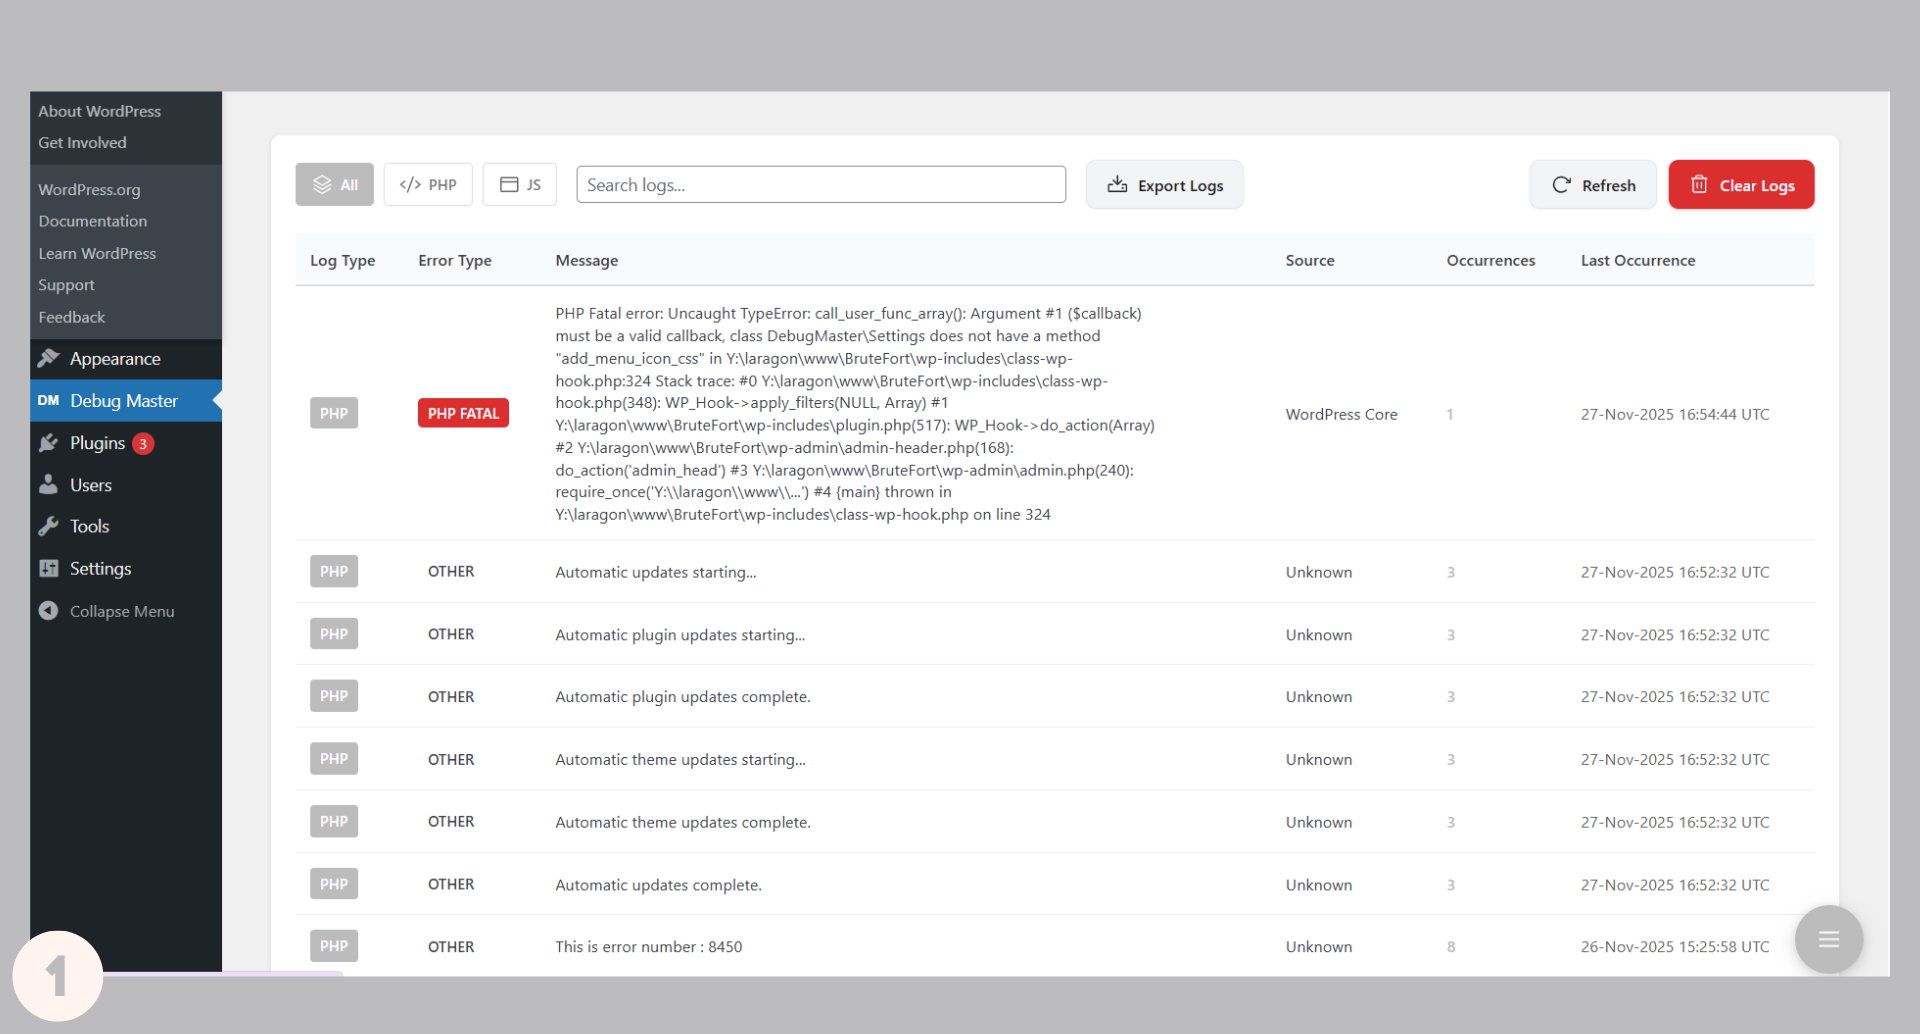The image size is (1920, 1034).
Task: Click PHP badge in 'This is error number' row
Action: point(334,946)
